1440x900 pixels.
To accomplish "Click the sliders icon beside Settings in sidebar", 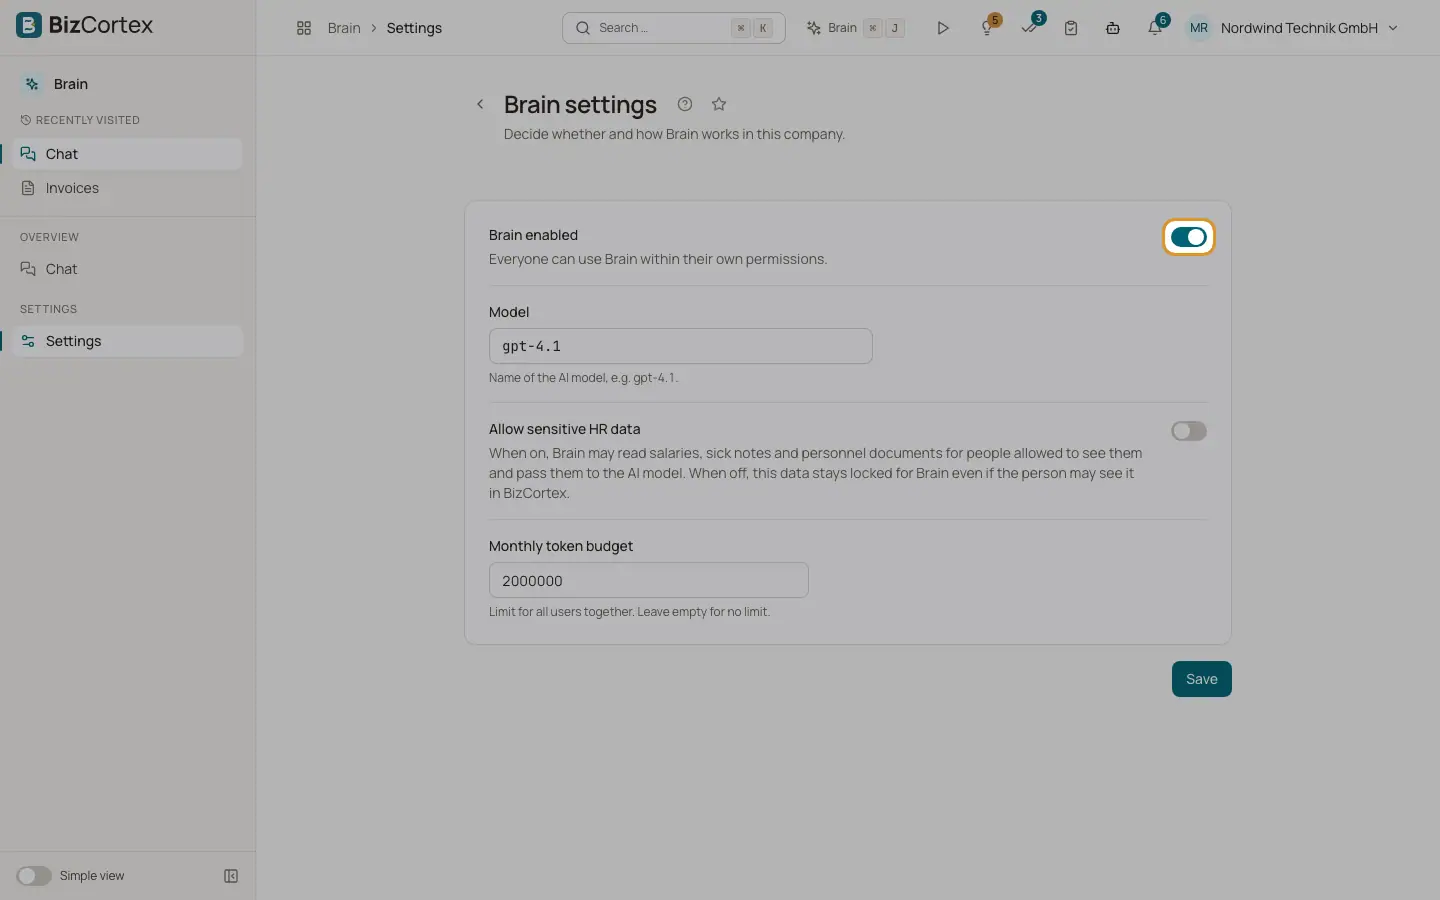I will (x=28, y=341).
